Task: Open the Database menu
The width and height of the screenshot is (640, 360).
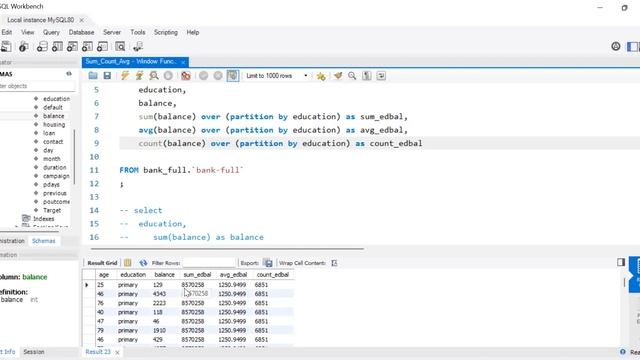Action: 81,32
